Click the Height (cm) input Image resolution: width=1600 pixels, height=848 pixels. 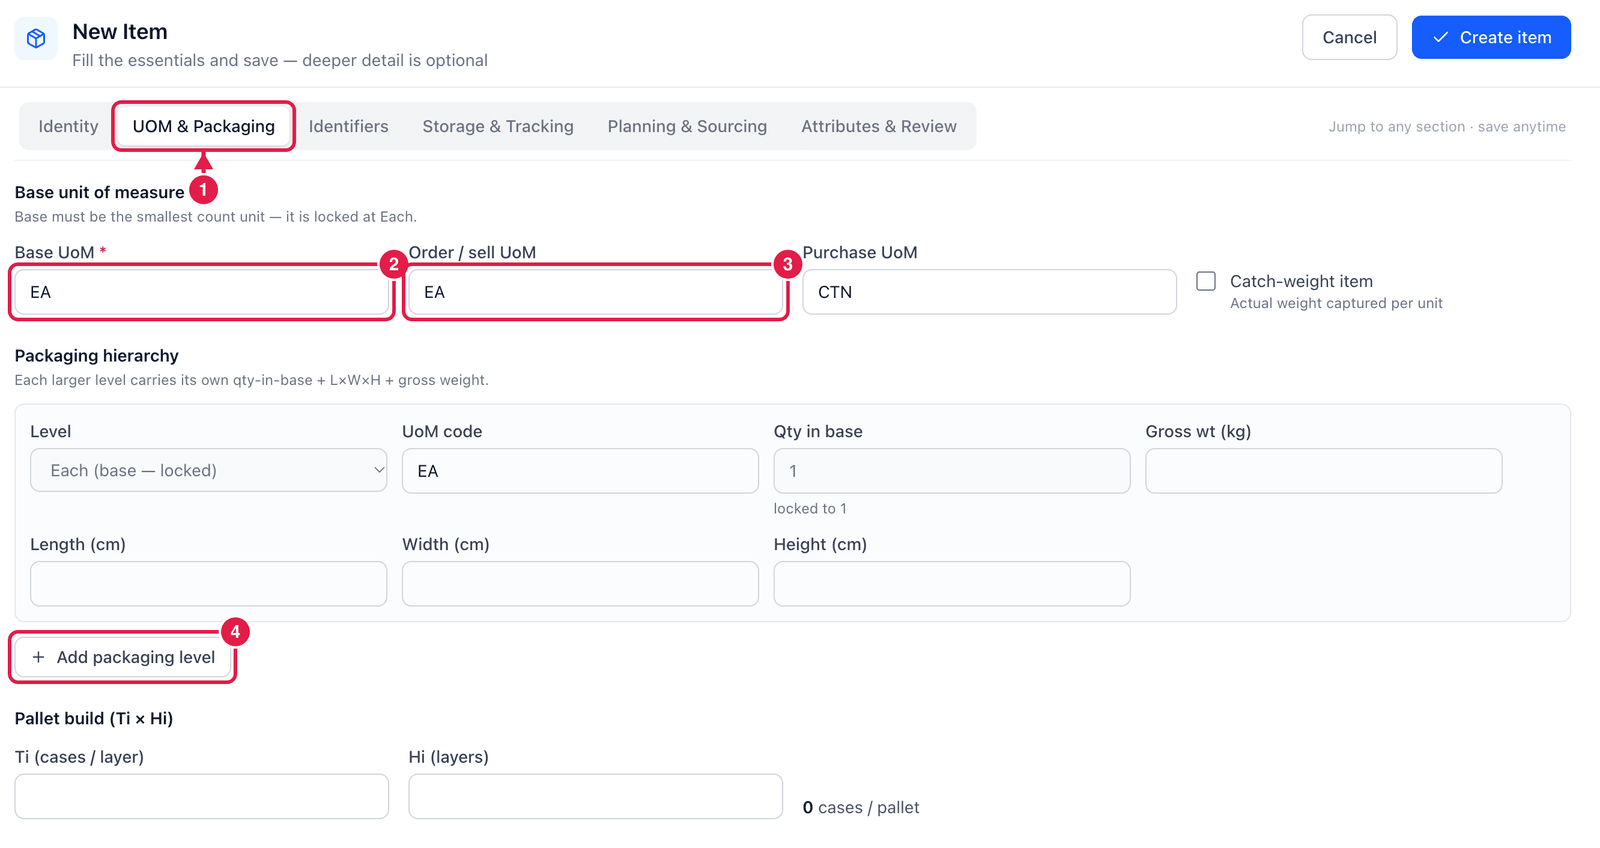point(952,583)
